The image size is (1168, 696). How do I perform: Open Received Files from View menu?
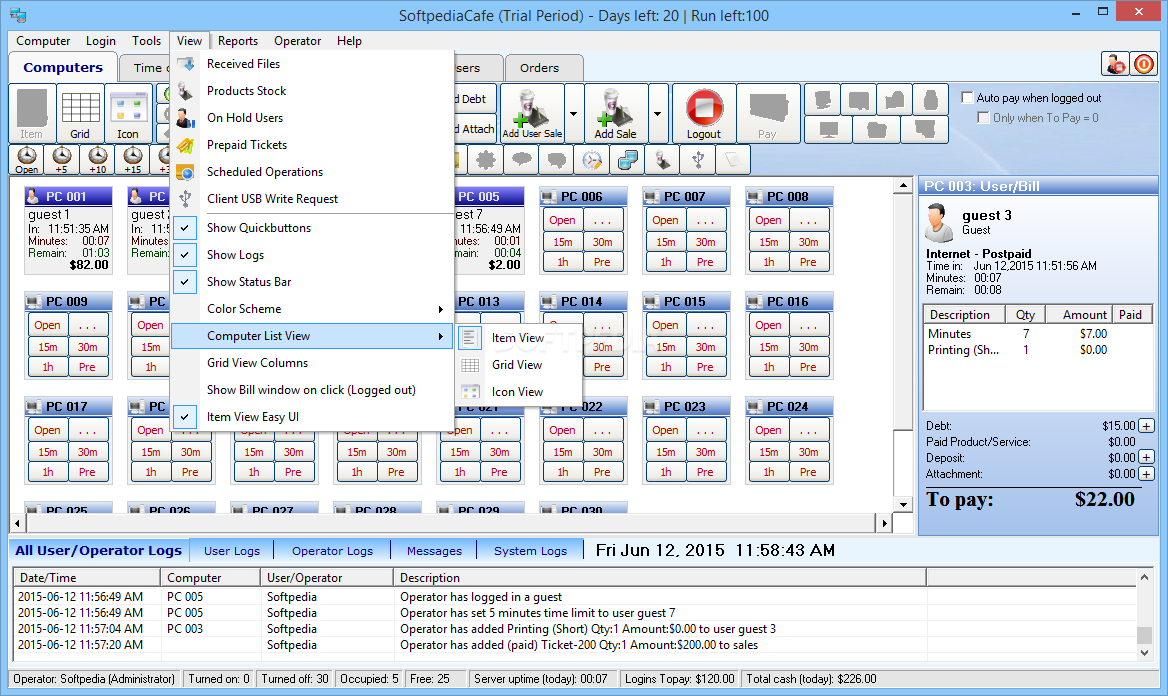pos(313,64)
